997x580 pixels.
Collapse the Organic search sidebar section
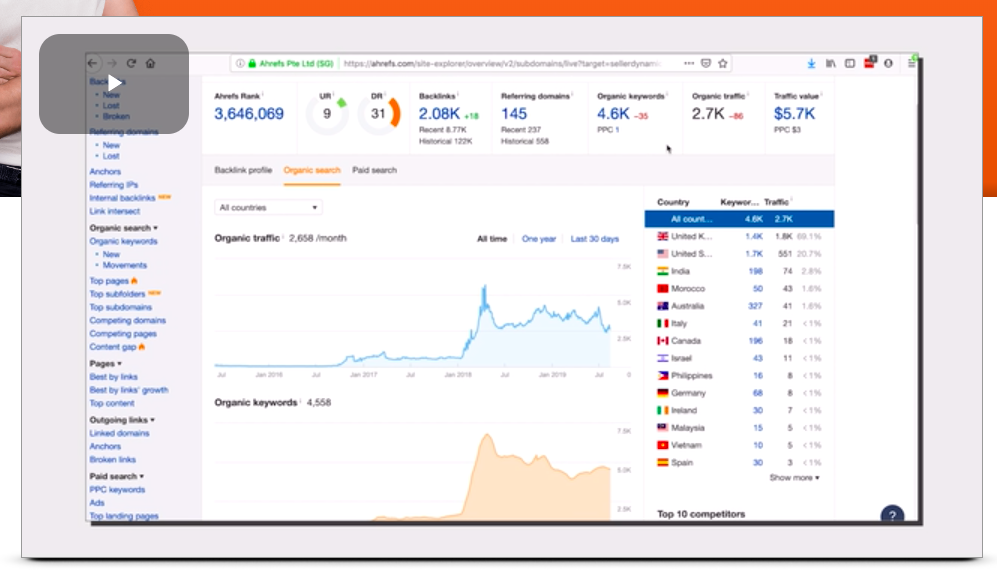(x=123, y=228)
